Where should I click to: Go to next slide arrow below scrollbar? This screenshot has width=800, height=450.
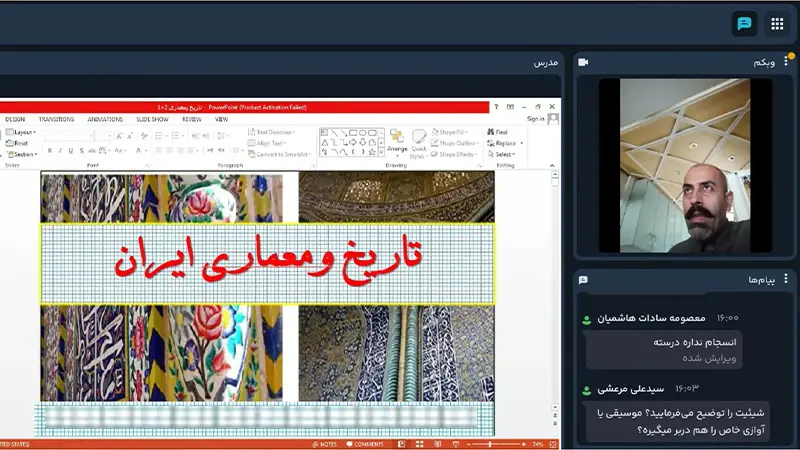coord(555,423)
